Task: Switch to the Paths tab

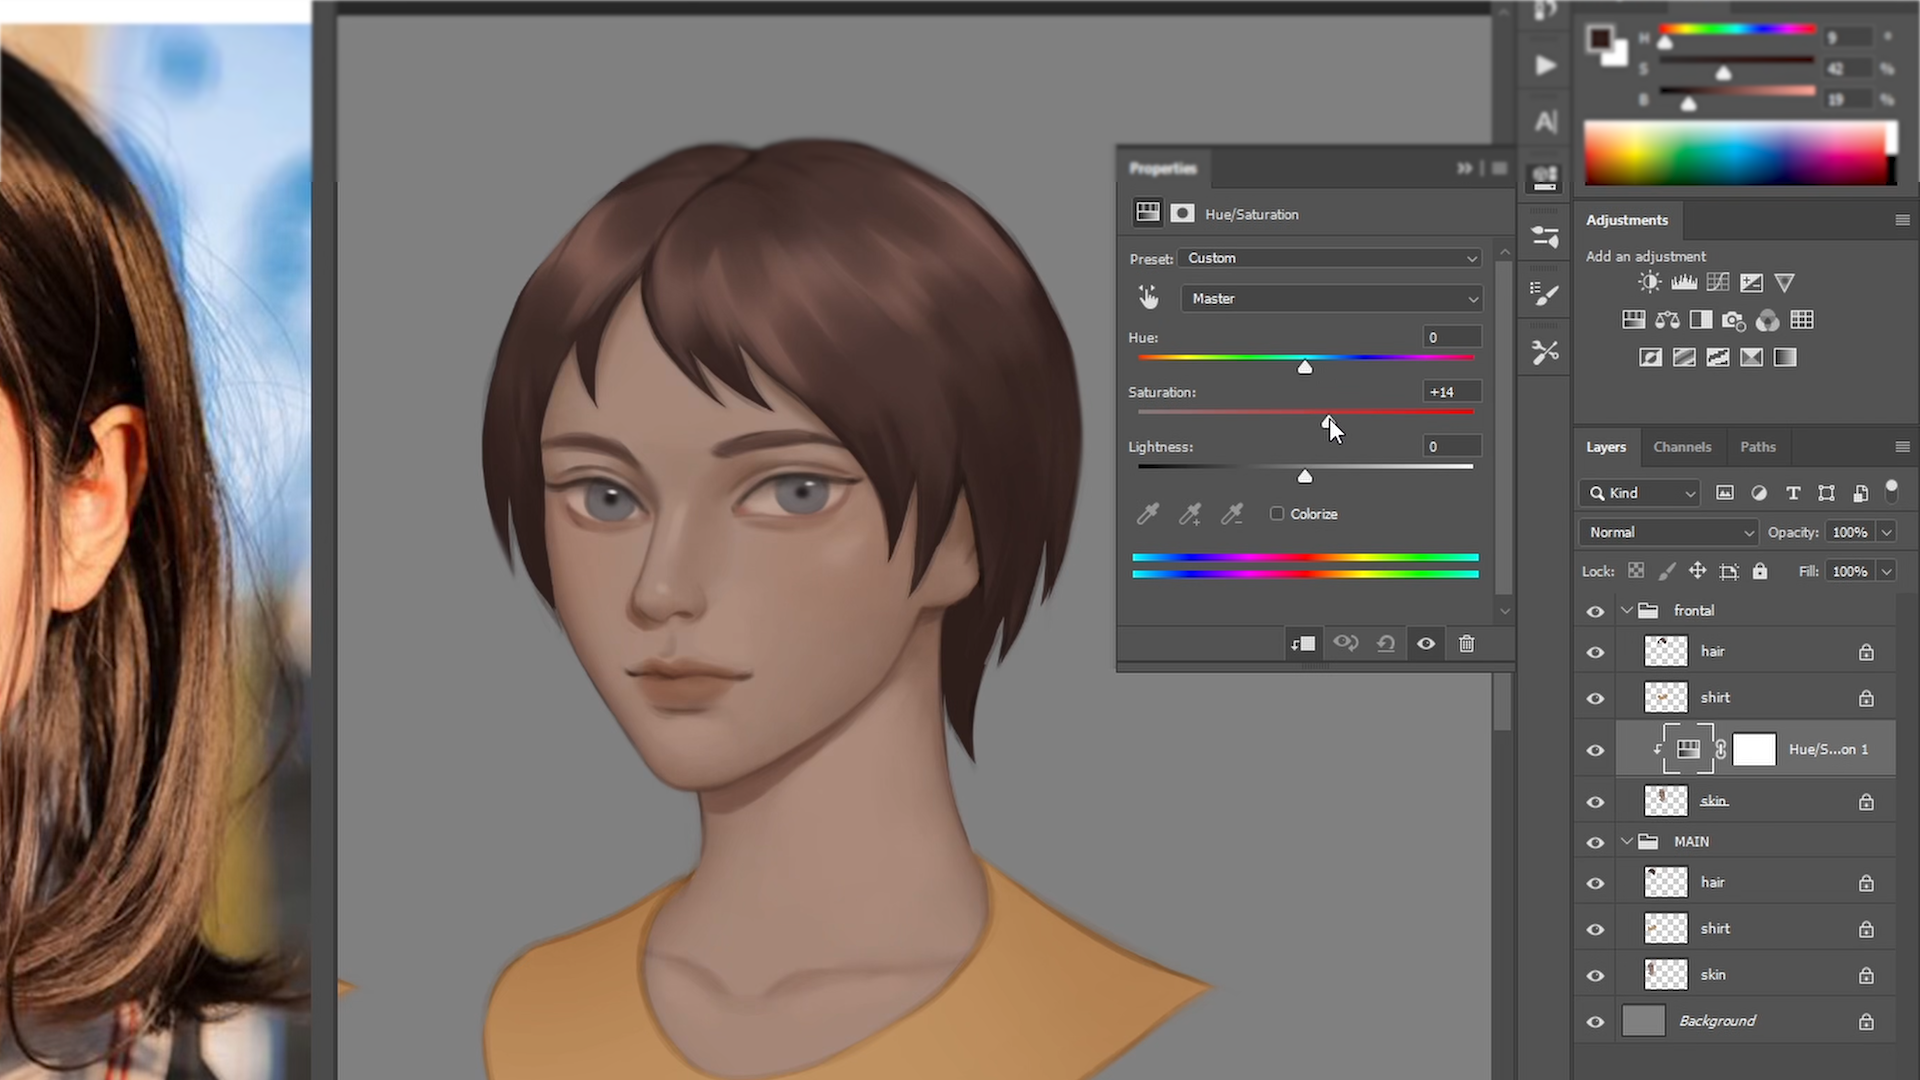Action: click(x=1758, y=447)
